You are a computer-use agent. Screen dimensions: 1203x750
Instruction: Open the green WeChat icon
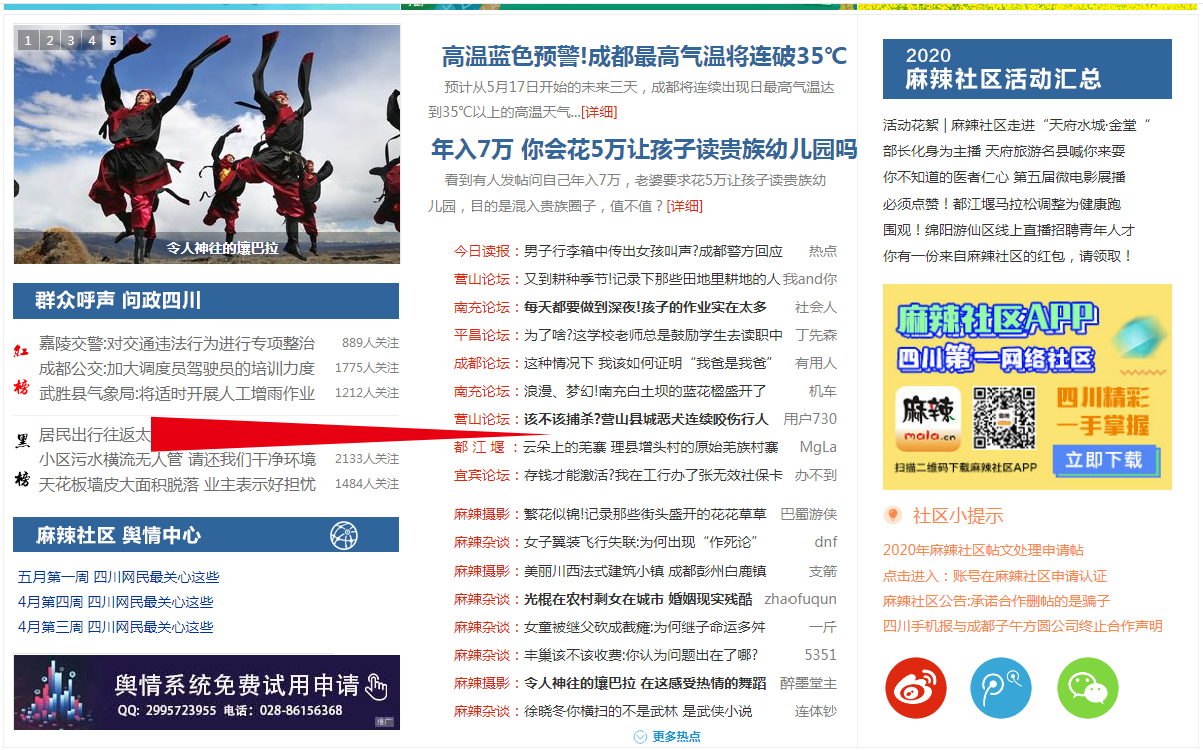pos(1088,688)
